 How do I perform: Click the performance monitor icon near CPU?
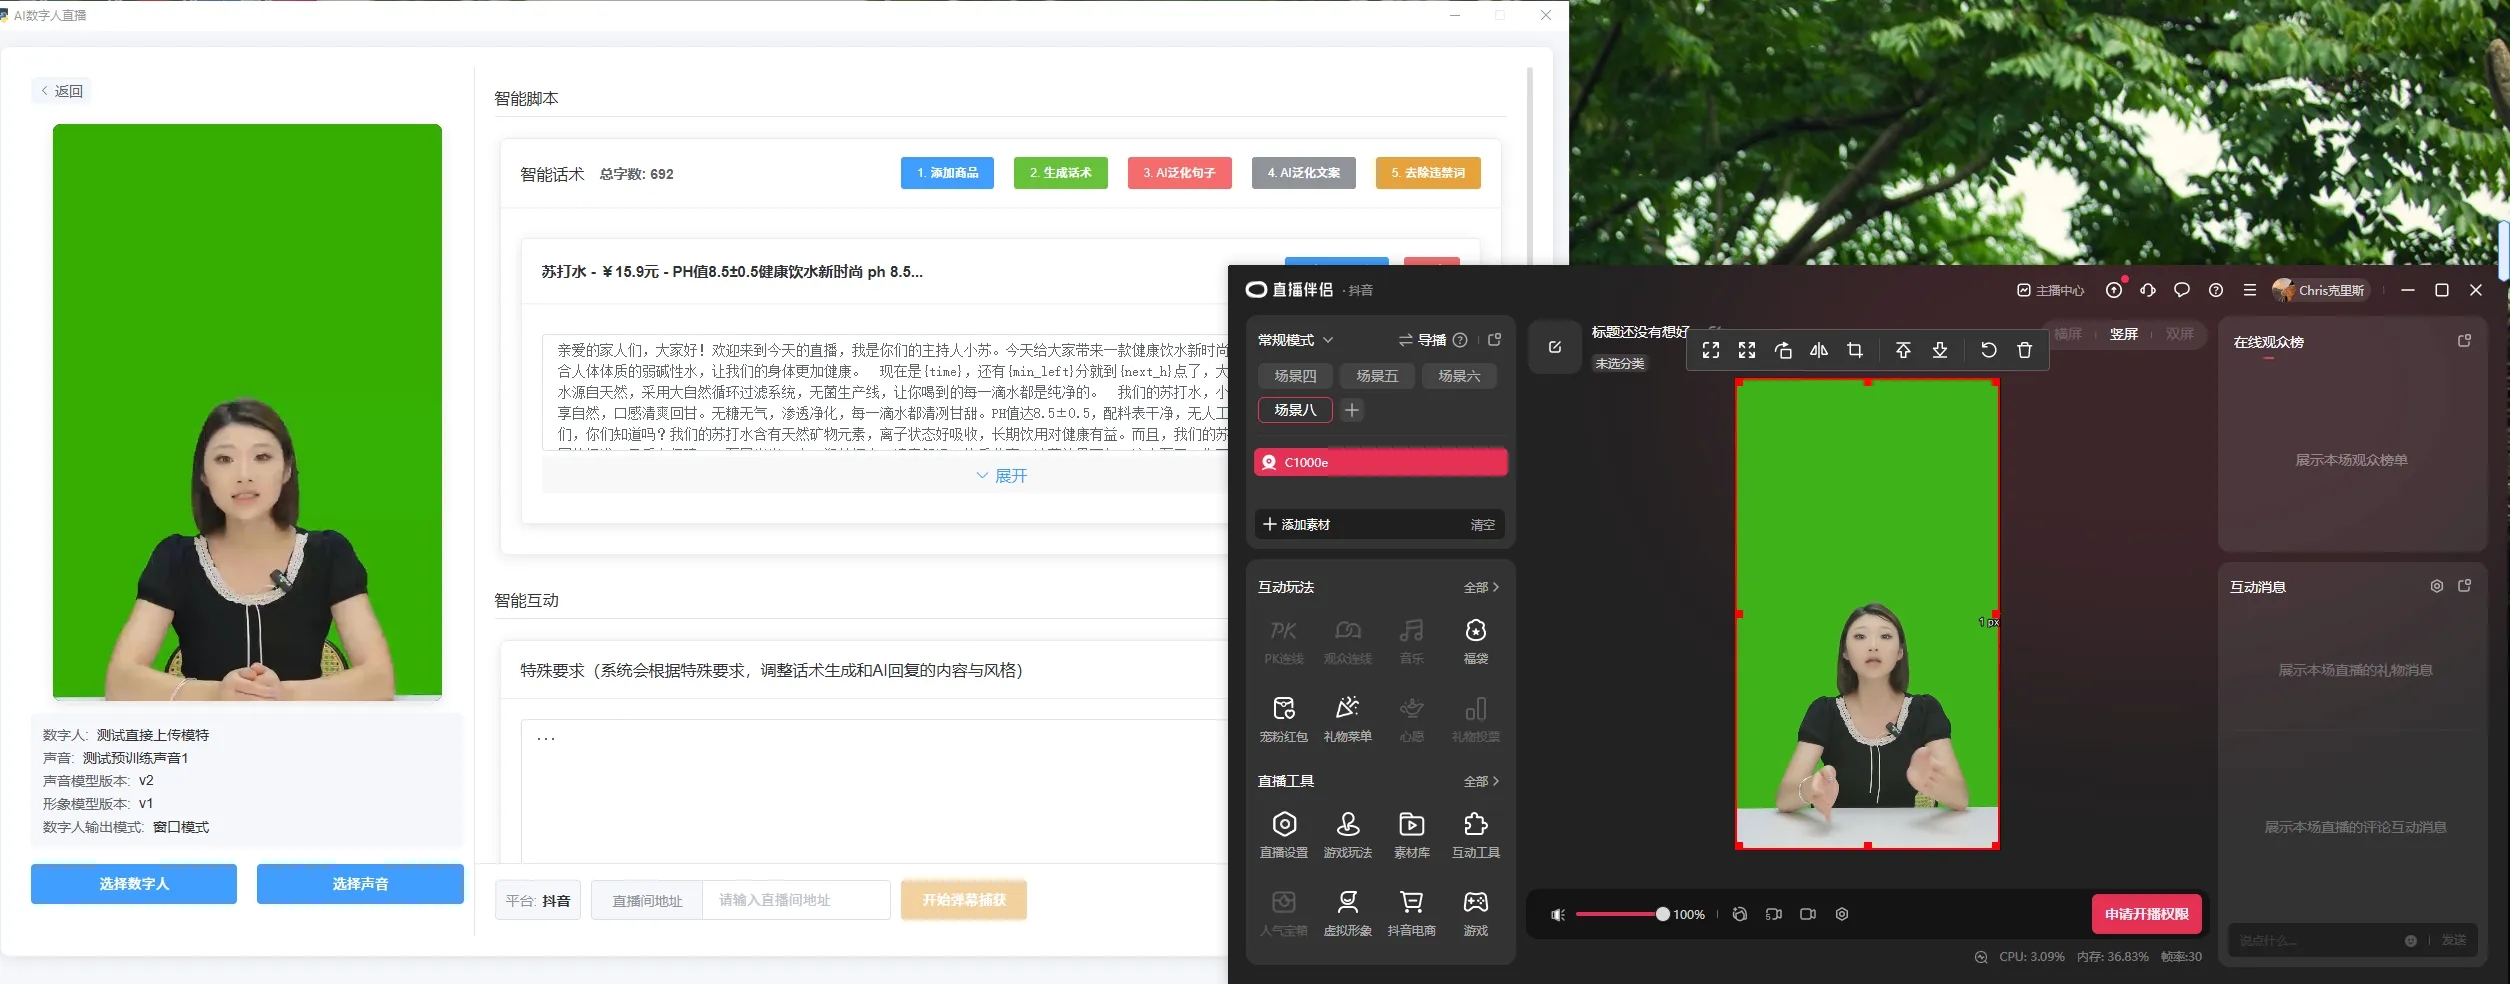tap(1981, 957)
